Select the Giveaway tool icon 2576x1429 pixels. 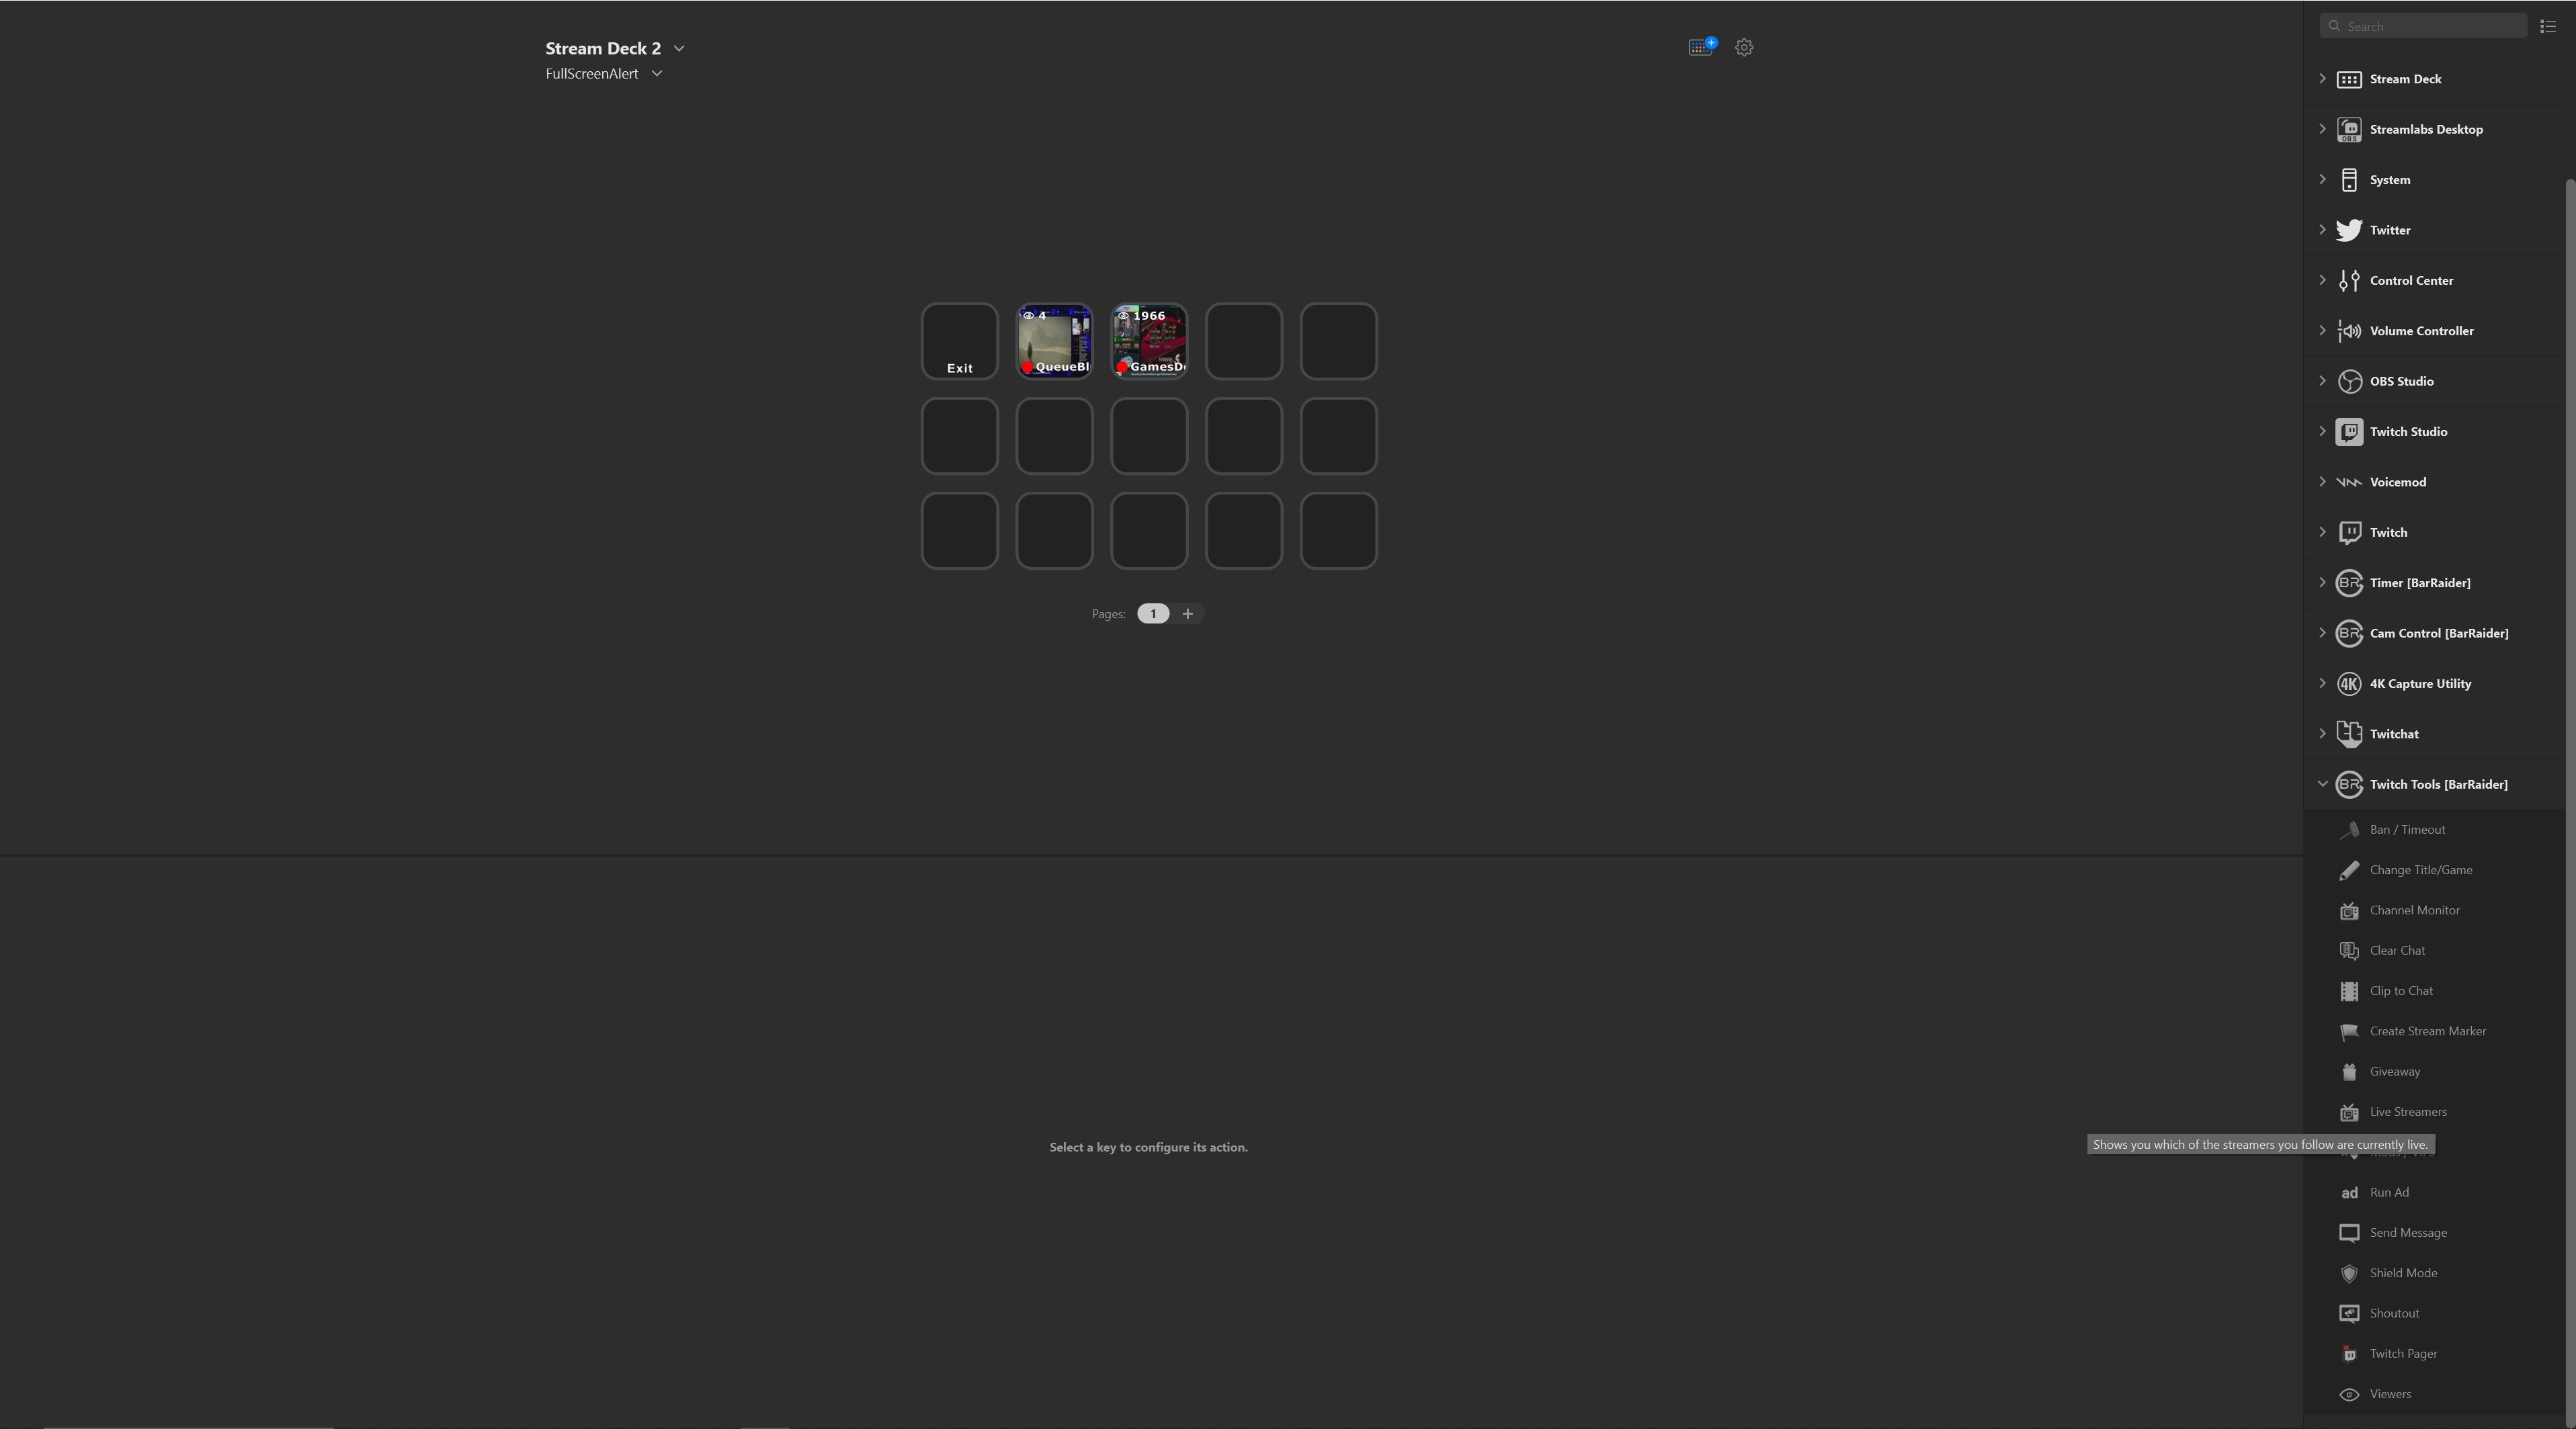2349,1072
